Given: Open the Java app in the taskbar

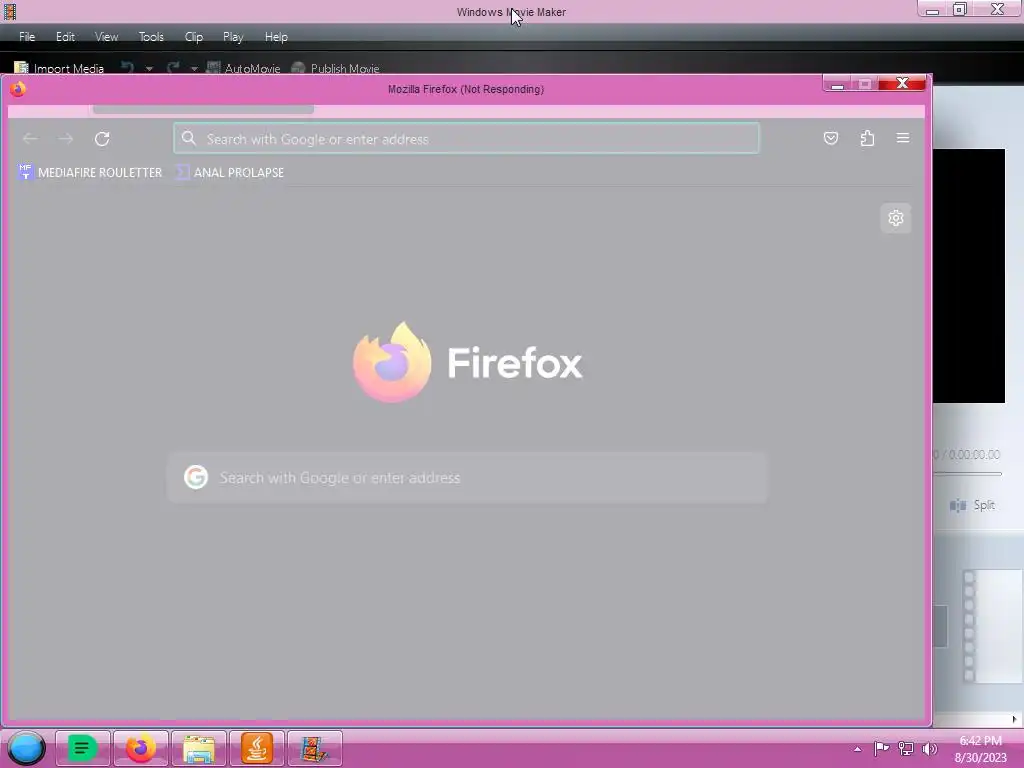Looking at the screenshot, I should 257,748.
